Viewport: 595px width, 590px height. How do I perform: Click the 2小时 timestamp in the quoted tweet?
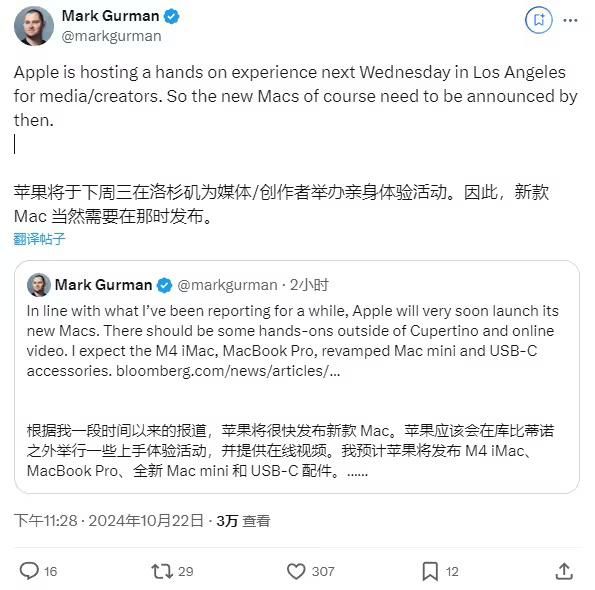[309, 285]
